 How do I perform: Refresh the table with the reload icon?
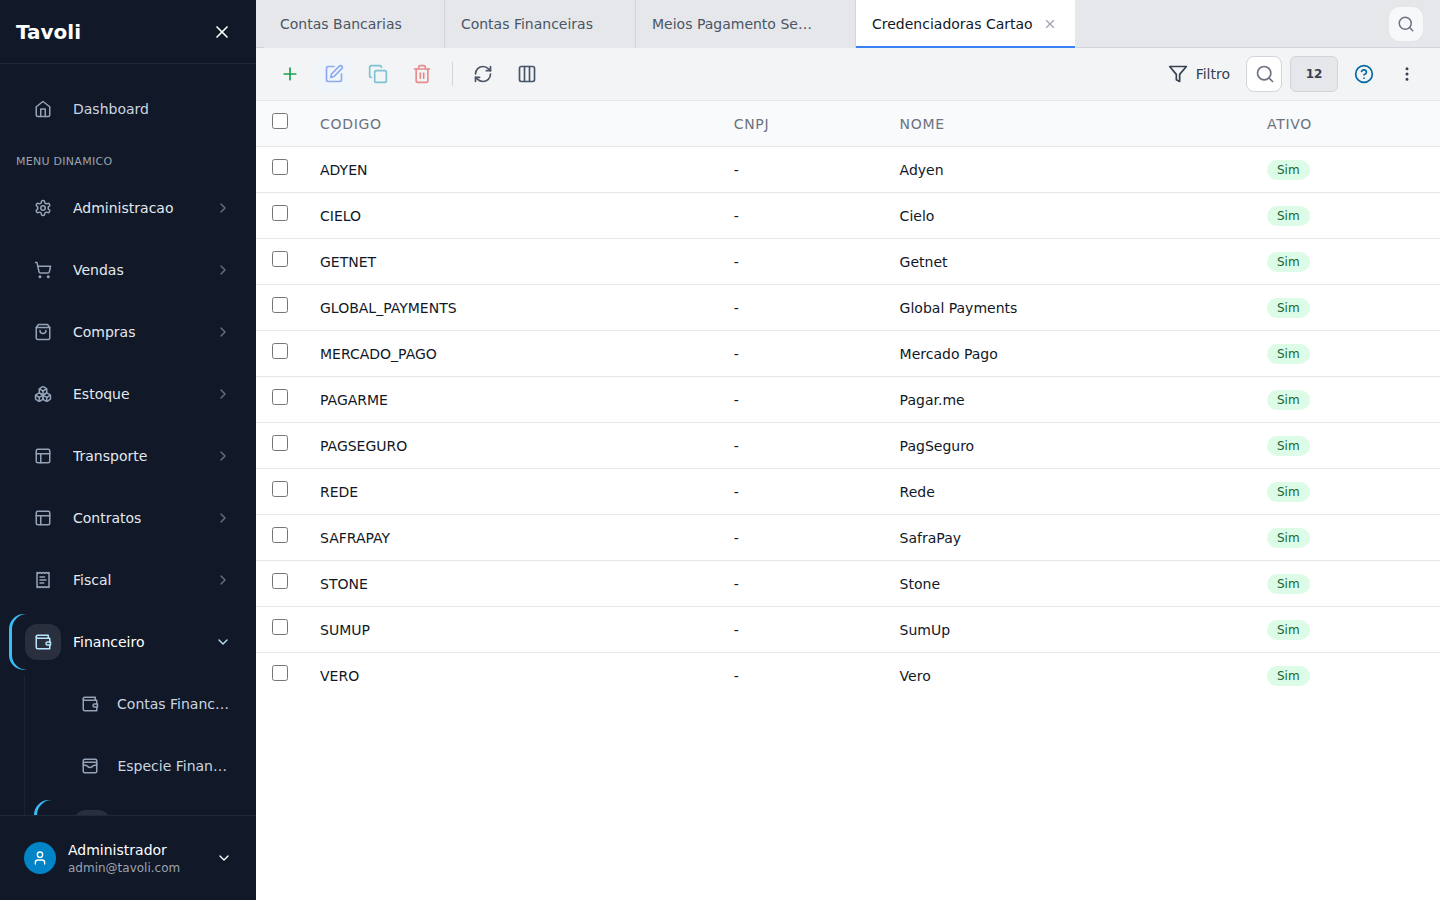483,74
